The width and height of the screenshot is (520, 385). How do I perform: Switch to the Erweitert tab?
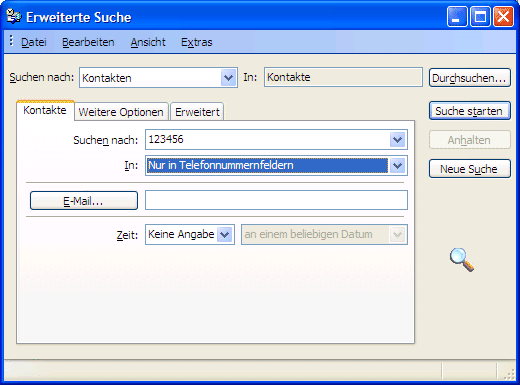pos(197,112)
